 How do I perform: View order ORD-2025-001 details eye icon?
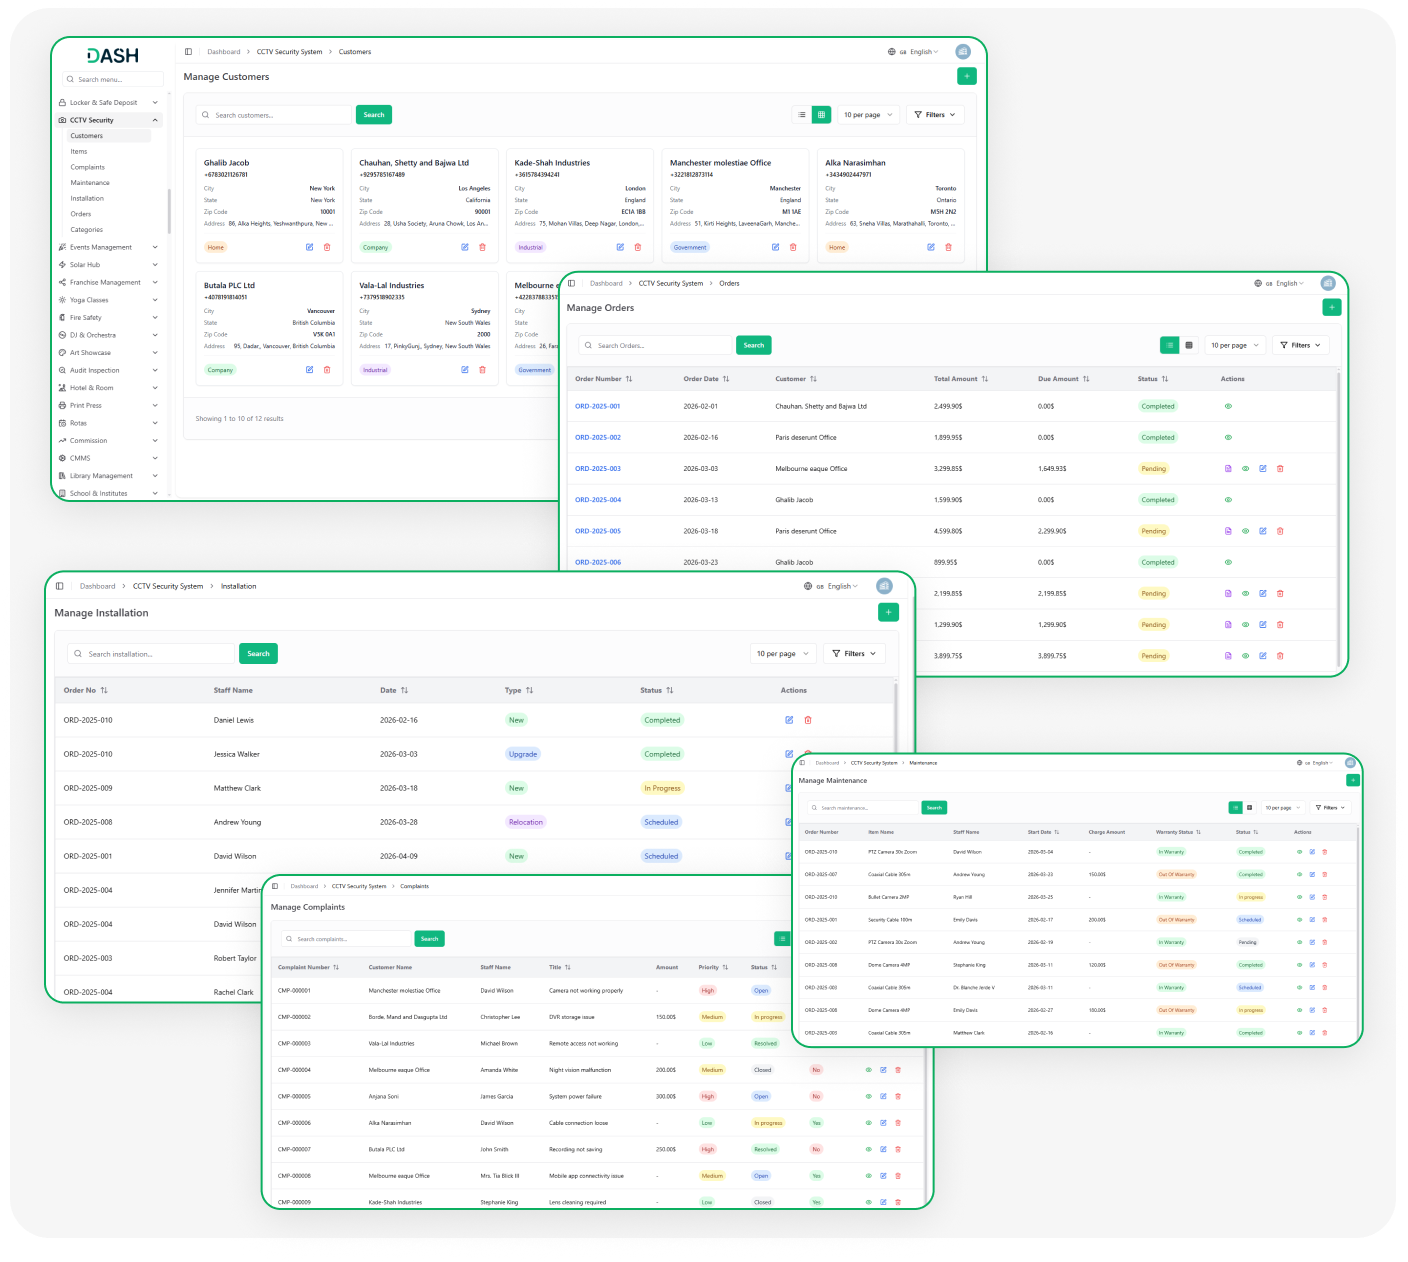1228,406
